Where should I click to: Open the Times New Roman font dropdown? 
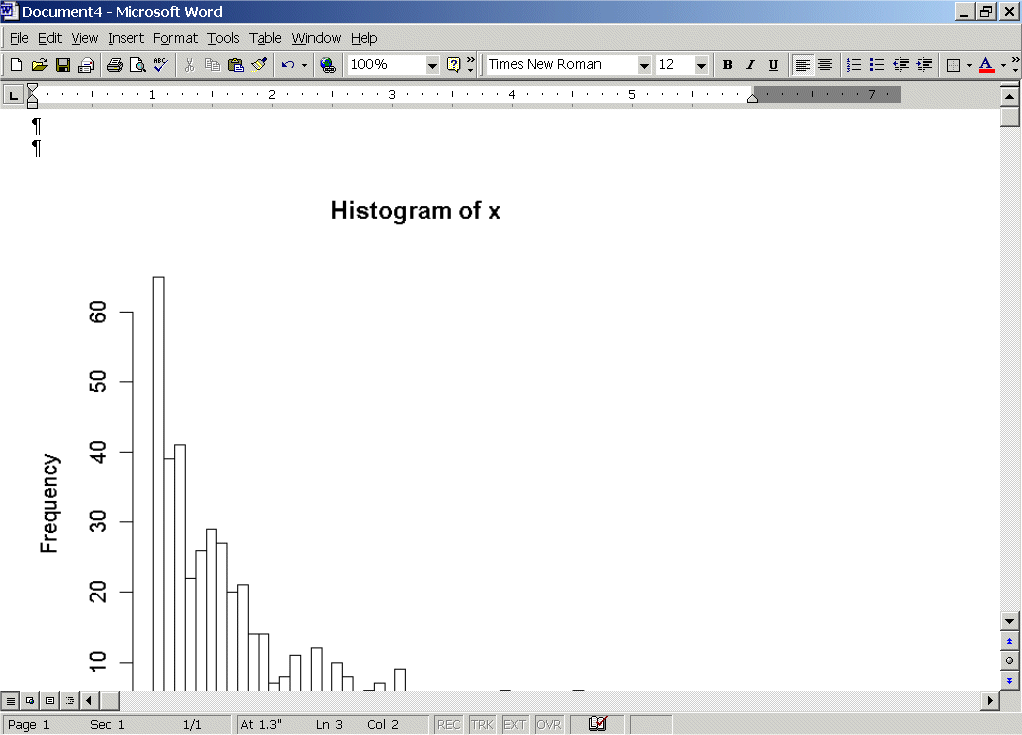644,65
